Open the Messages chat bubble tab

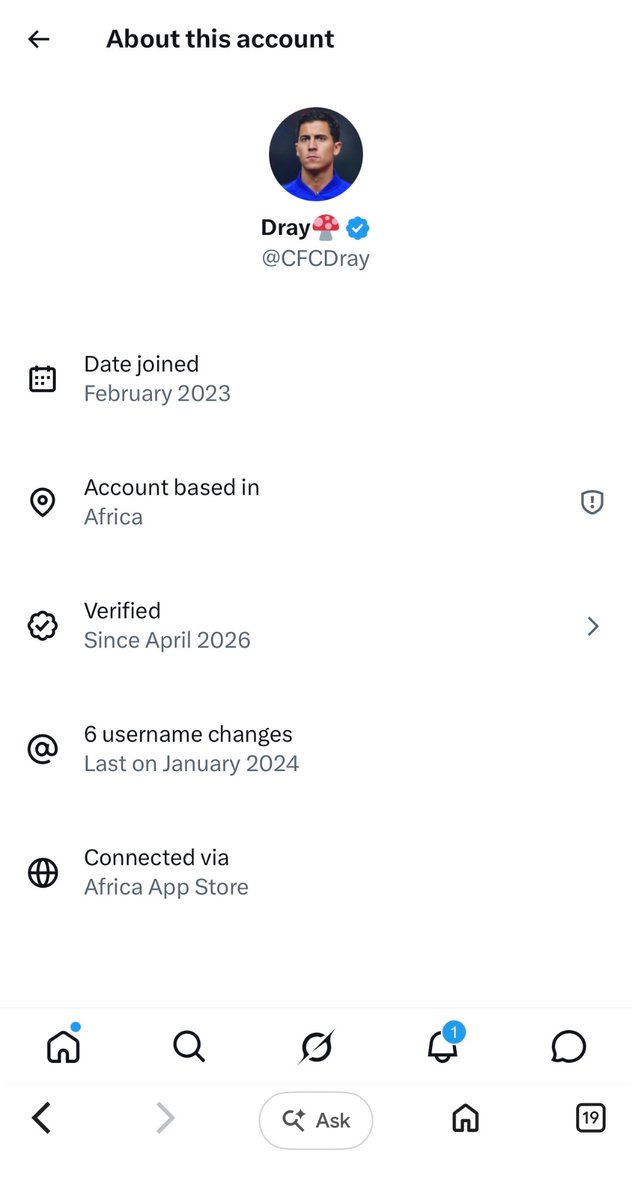[x=568, y=1047]
